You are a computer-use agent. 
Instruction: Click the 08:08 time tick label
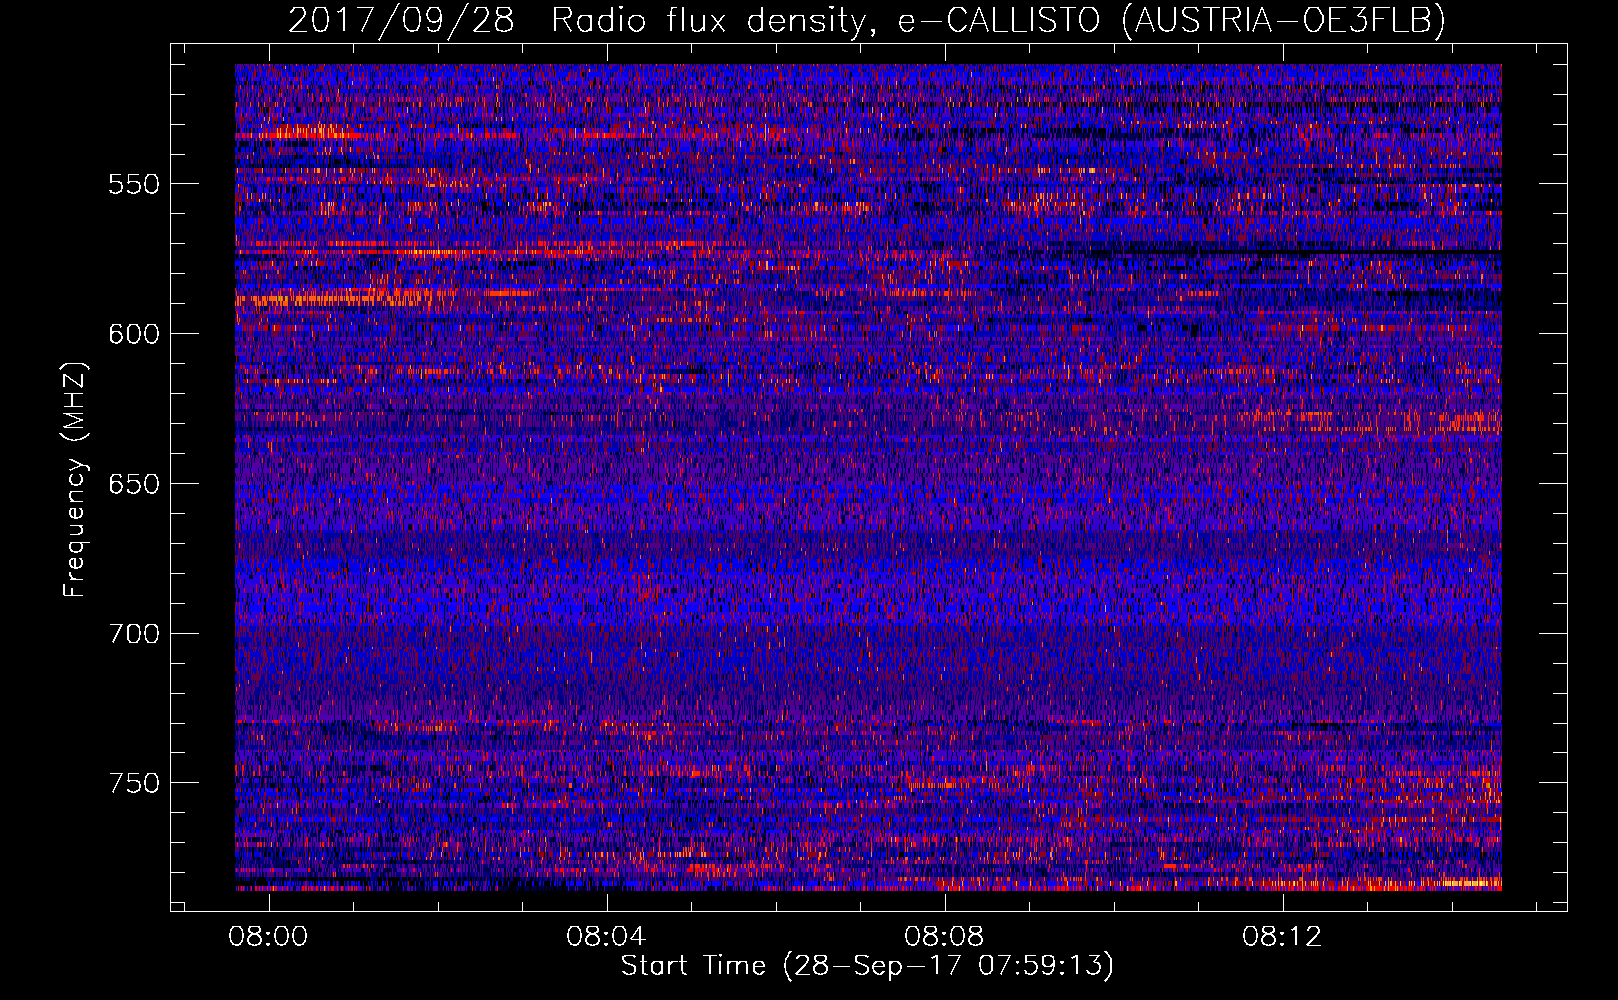click(x=944, y=937)
